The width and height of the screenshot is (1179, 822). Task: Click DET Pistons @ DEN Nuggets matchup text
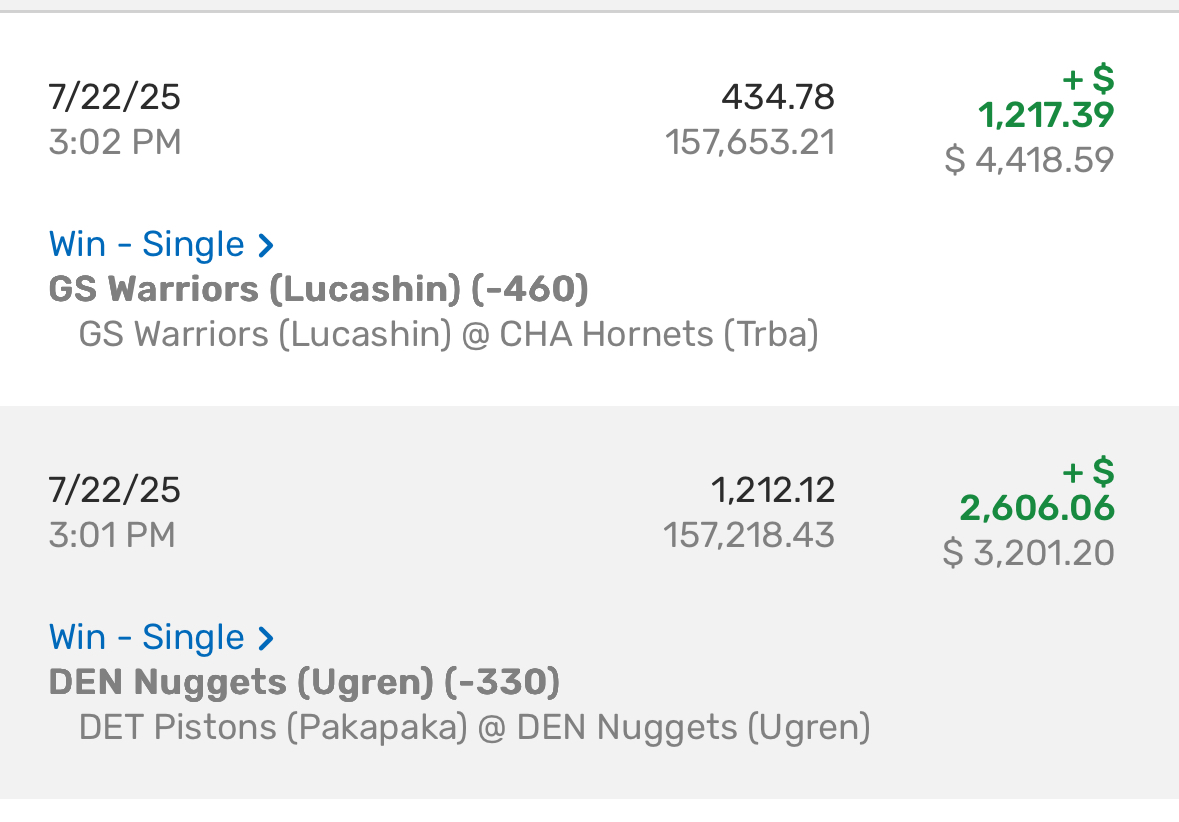[x=474, y=728]
